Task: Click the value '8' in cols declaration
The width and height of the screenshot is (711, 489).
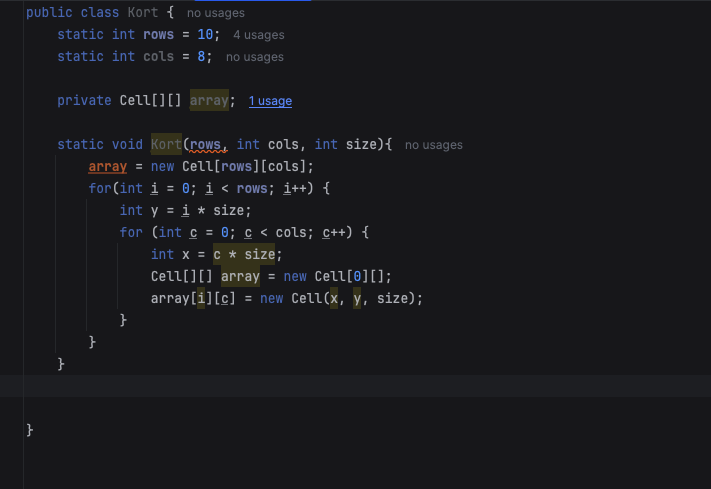Action: 201,56
